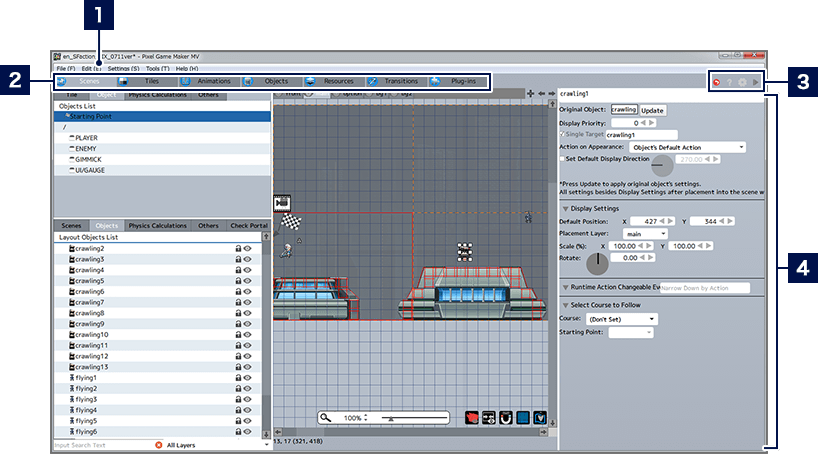Viewport: 818px width, 454px height.
Task: Open the All Layers filter dropdown
Action: click(217, 445)
